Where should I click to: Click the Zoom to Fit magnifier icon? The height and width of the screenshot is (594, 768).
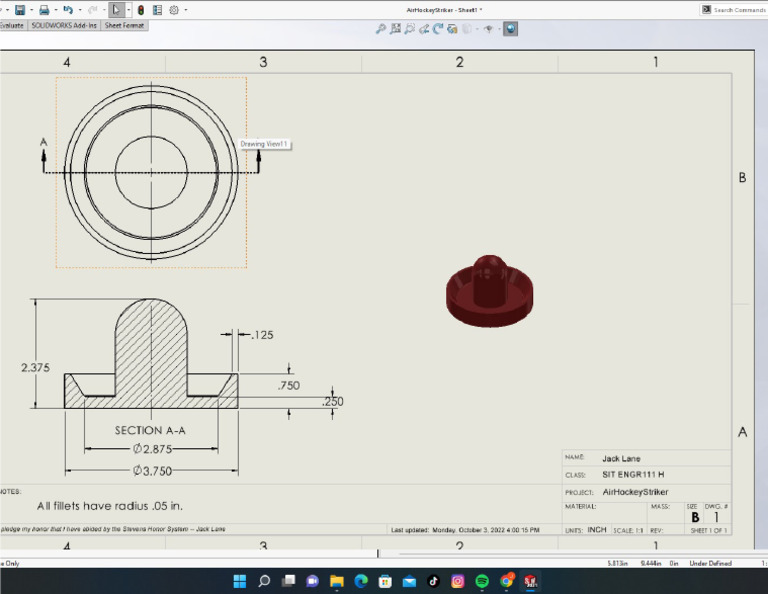pyautogui.click(x=381, y=29)
